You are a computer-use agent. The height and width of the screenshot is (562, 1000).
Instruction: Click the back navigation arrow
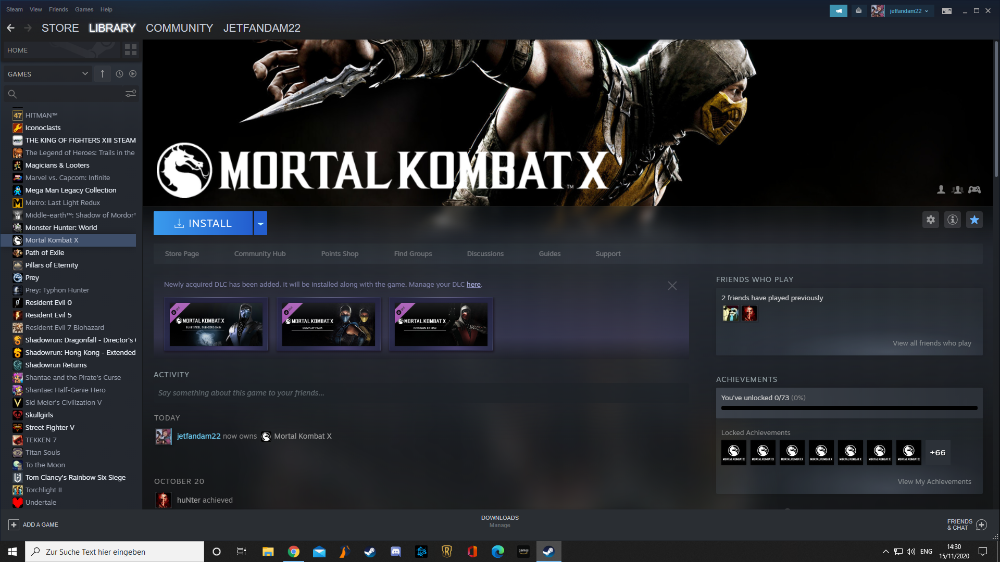10,28
